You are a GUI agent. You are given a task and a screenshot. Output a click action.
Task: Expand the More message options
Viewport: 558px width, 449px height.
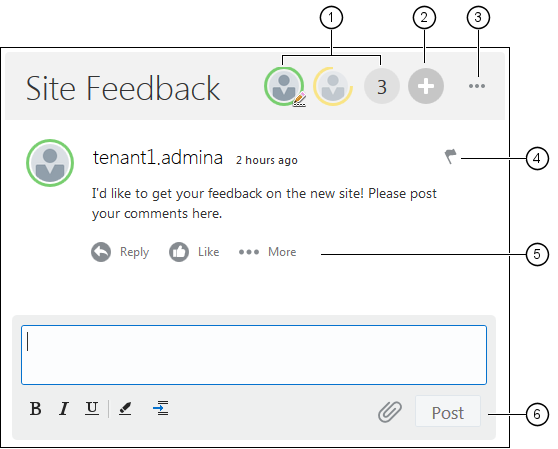(x=267, y=252)
